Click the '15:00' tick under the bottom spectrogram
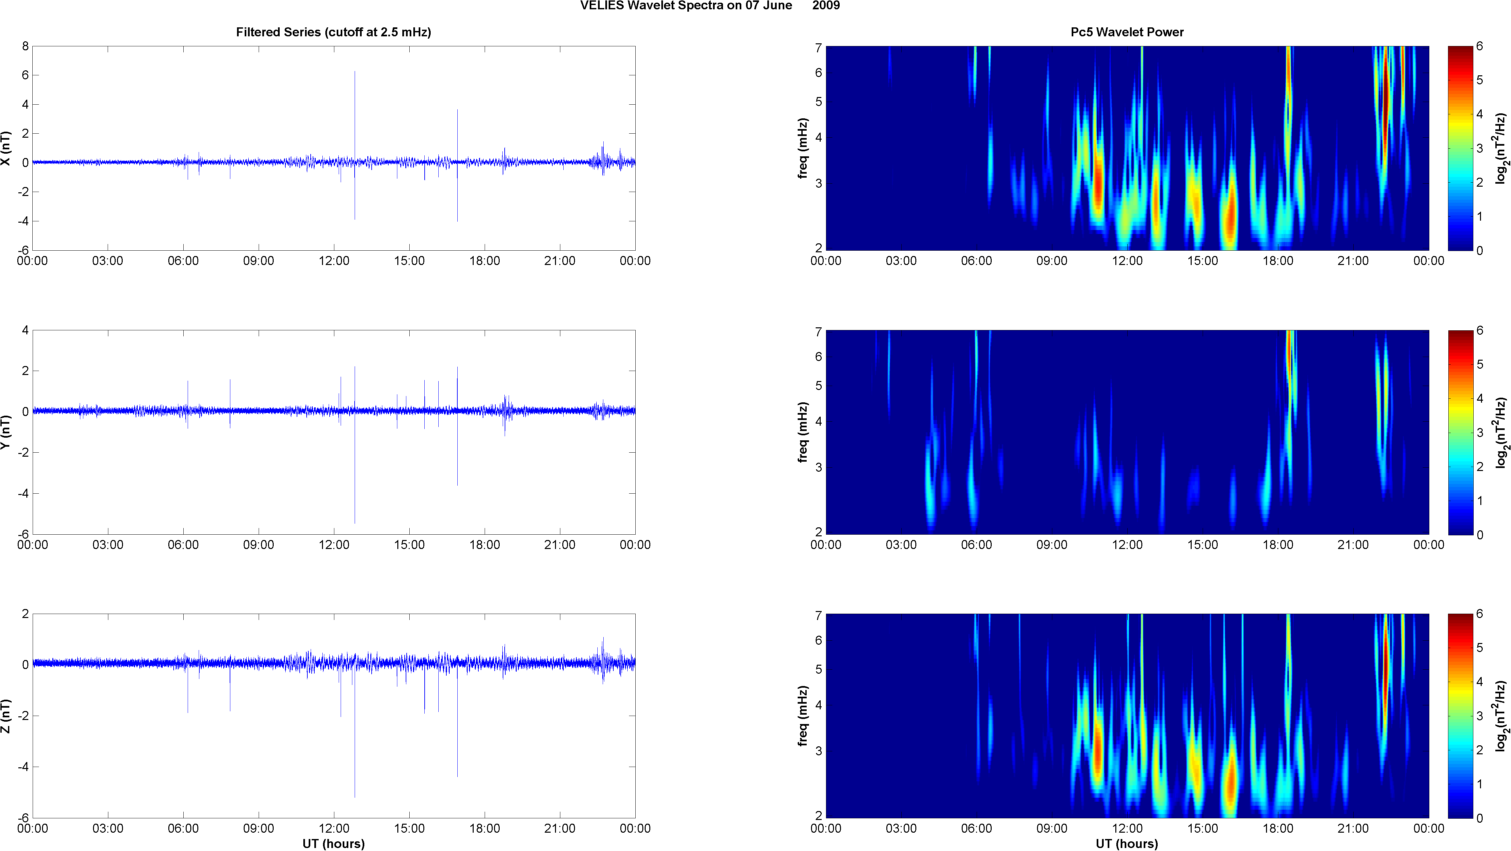The width and height of the screenshot is (1511, 851). tap(1203, 829)
